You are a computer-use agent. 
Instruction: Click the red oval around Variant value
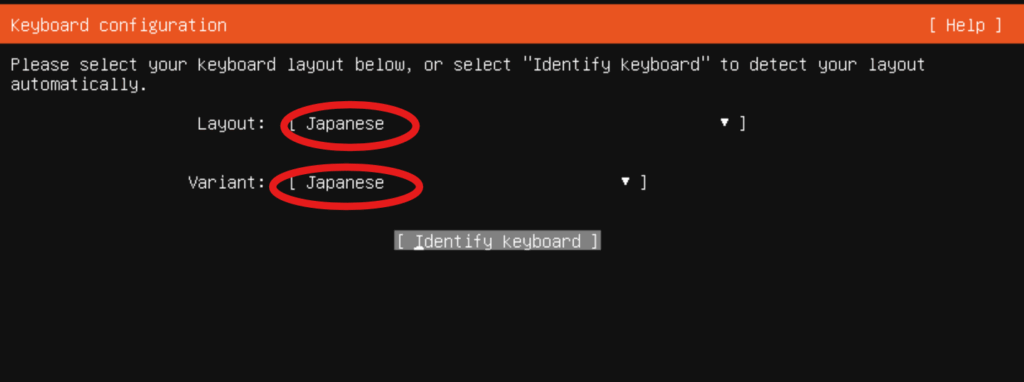[x=346, y=185]
